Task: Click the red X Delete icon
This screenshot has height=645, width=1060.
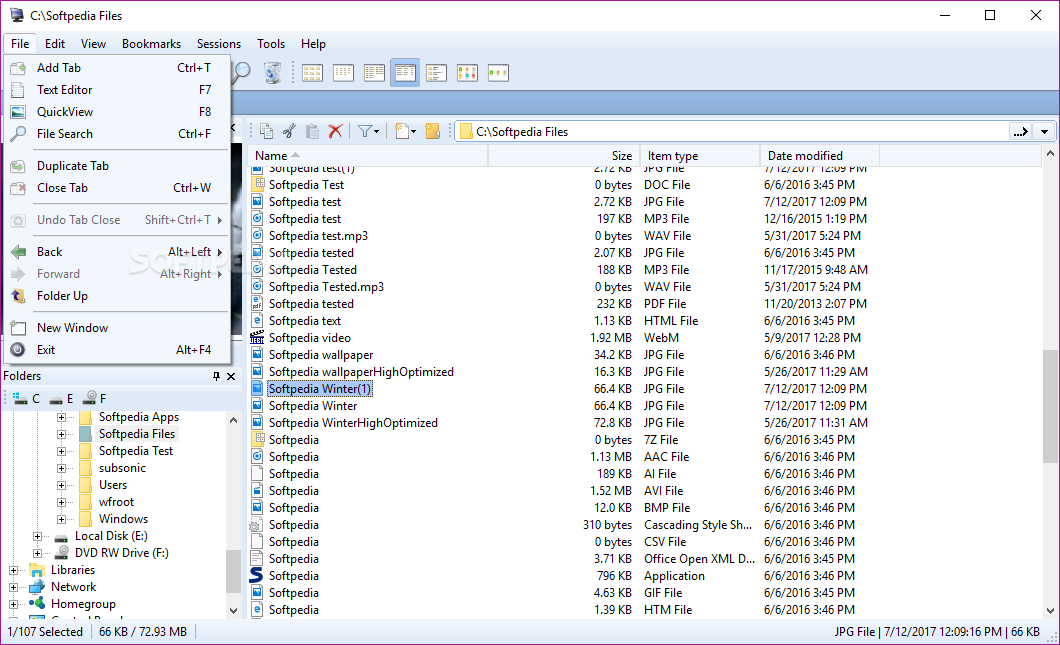Action: 335,131
